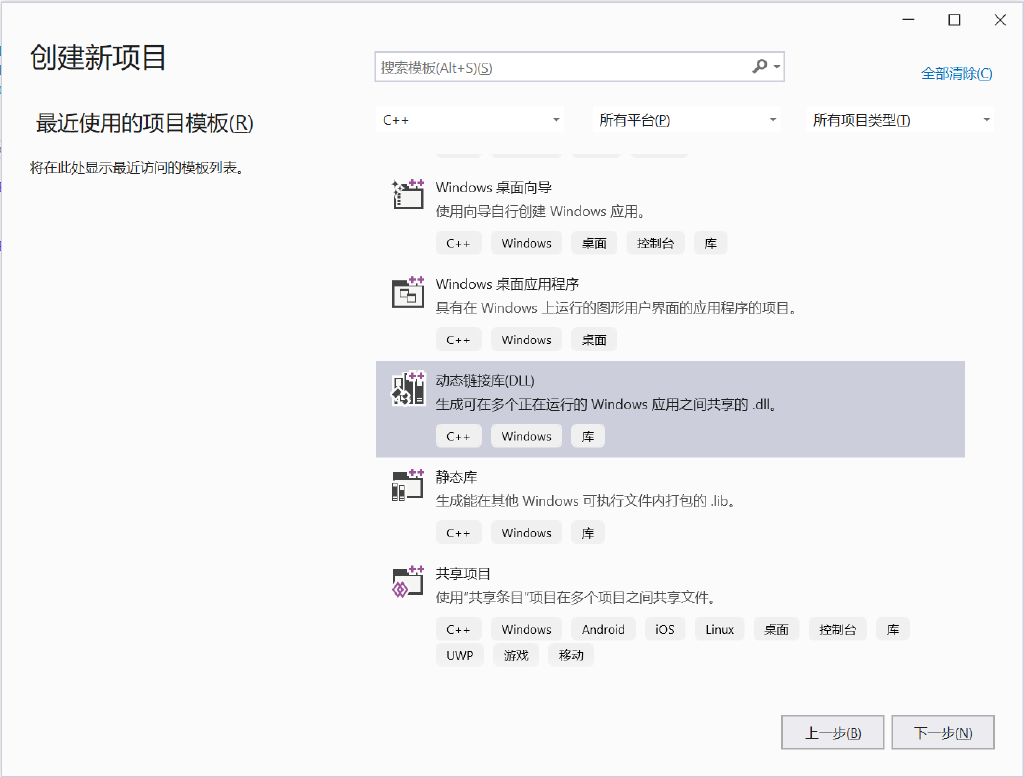The width and height of the screenshot is (1024, 777).
Task: Select the 共享项目 template icon
Action: point(407,581)
